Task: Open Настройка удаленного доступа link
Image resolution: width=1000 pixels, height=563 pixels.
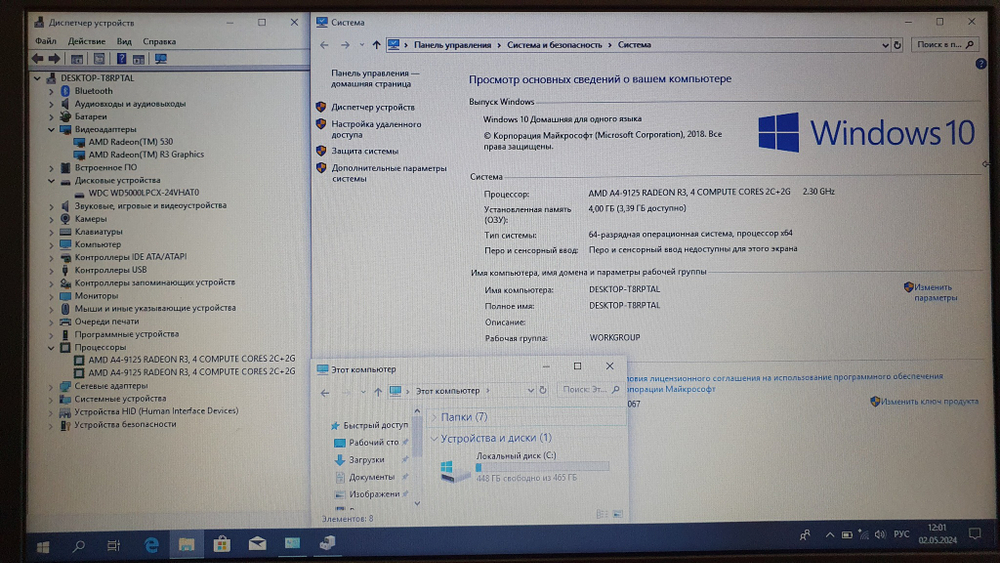Action: 376,129
